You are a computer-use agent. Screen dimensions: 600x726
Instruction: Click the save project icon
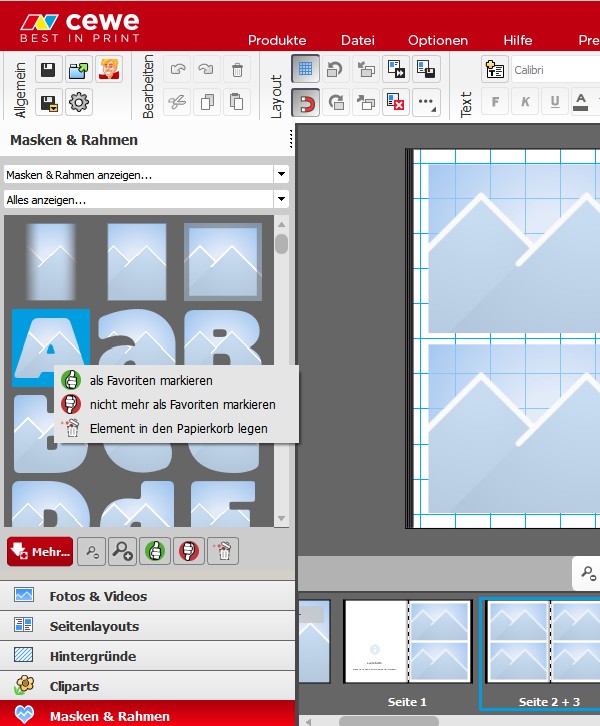[x=48, y=70]
